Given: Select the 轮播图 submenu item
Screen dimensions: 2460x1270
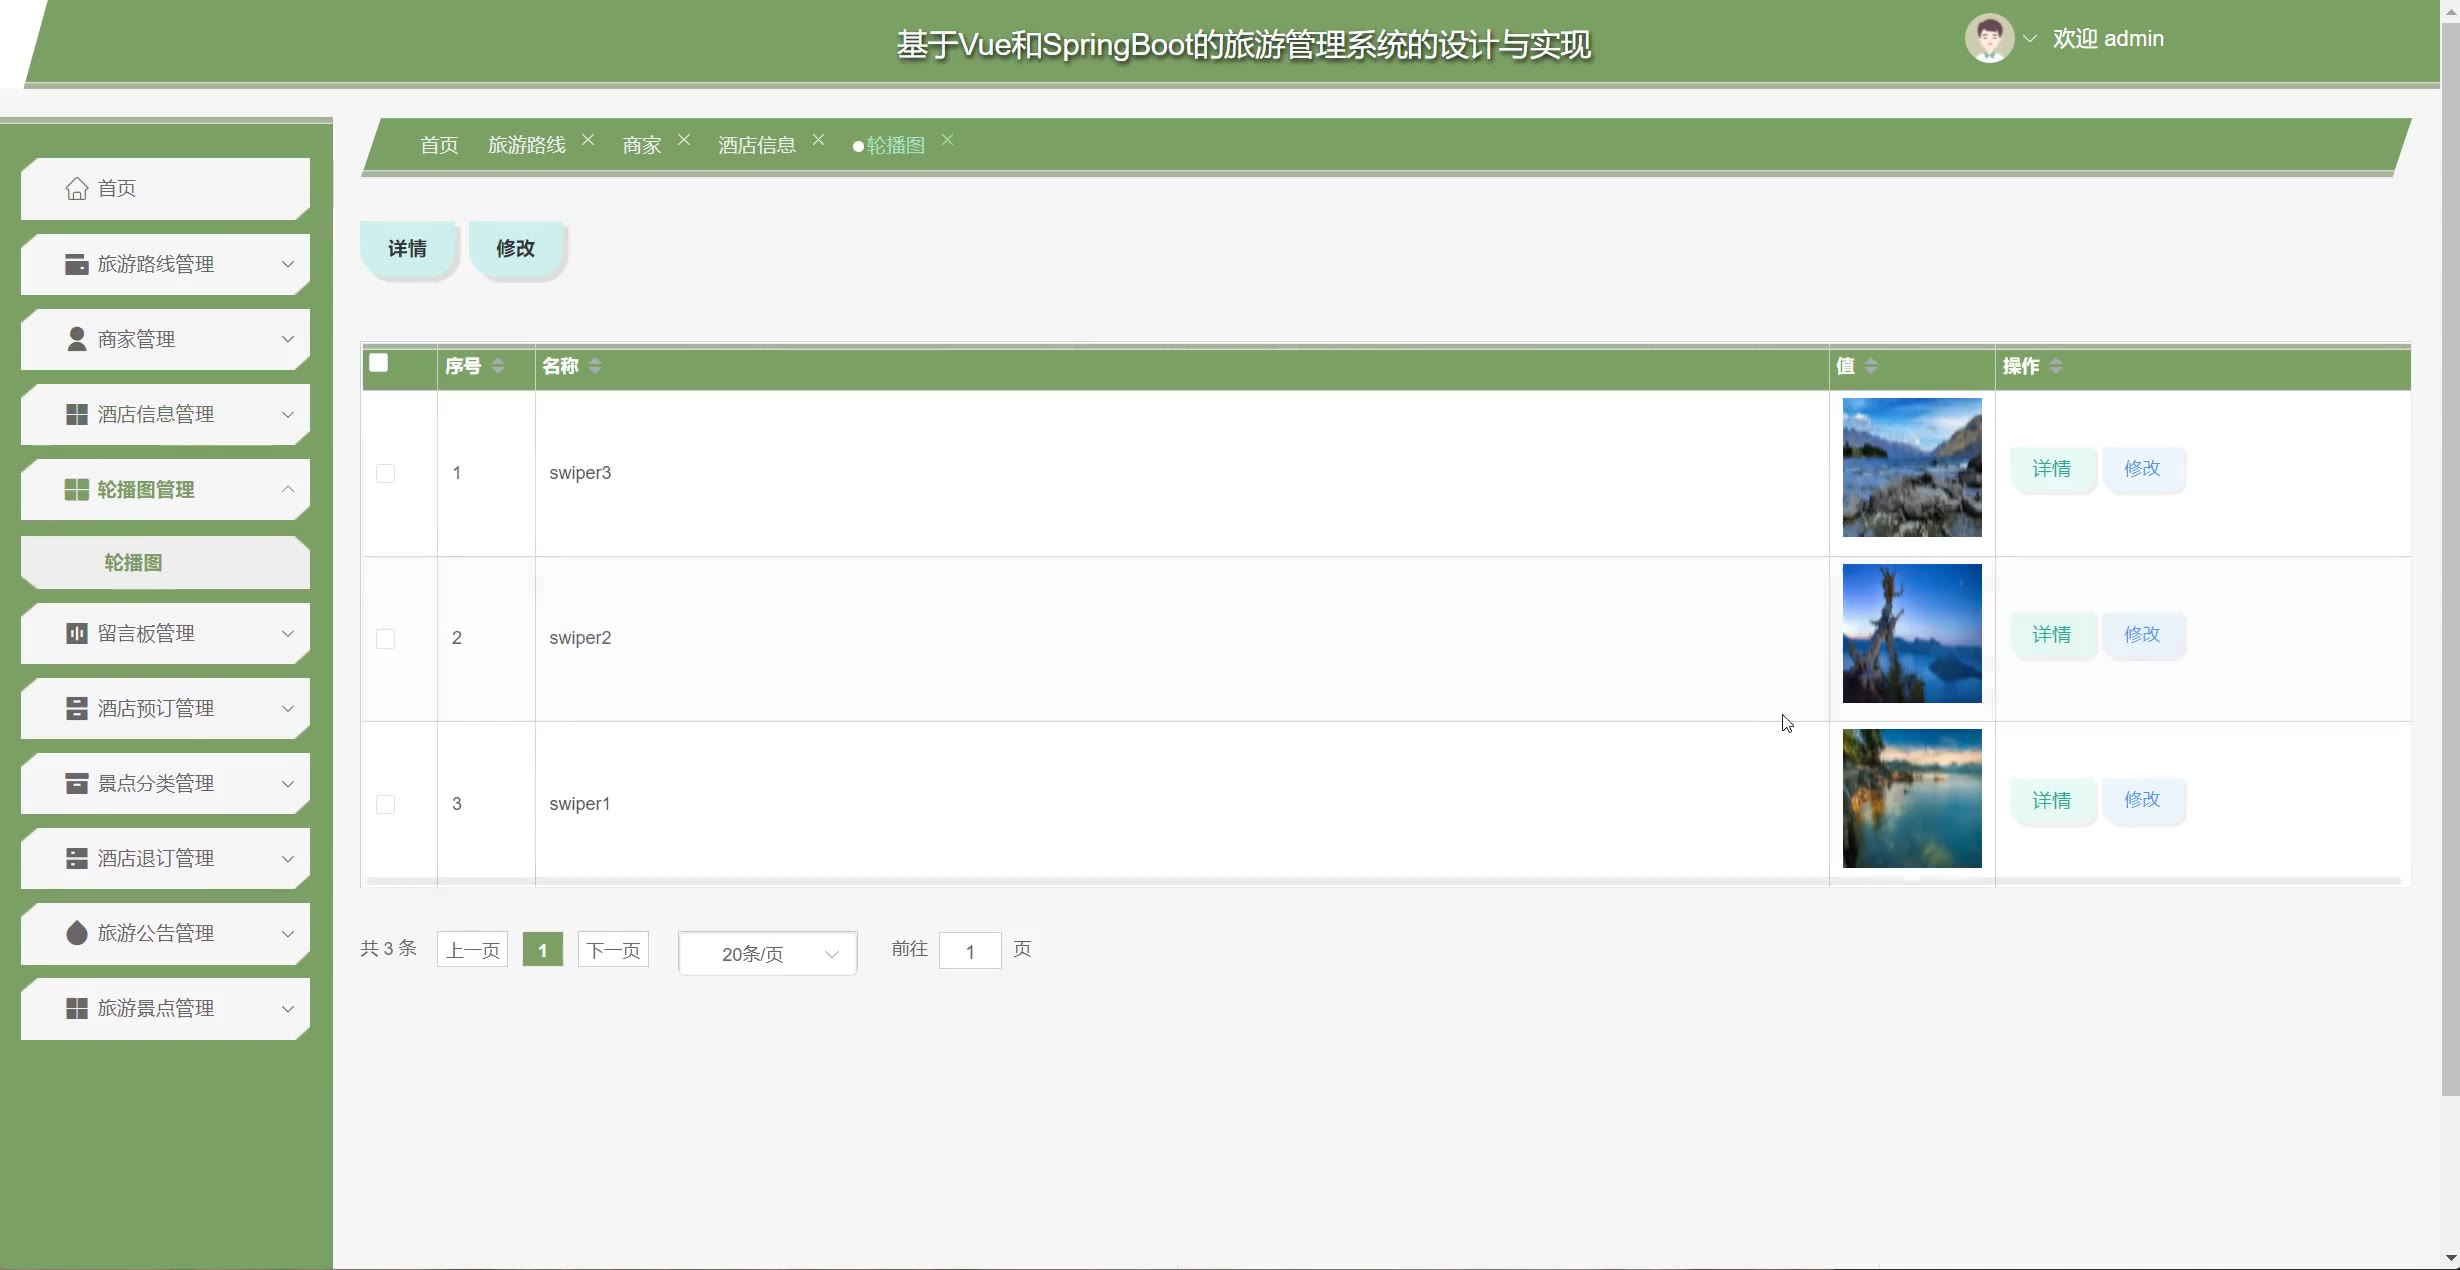Looking at the screenshot, I should tap(133, 563).
